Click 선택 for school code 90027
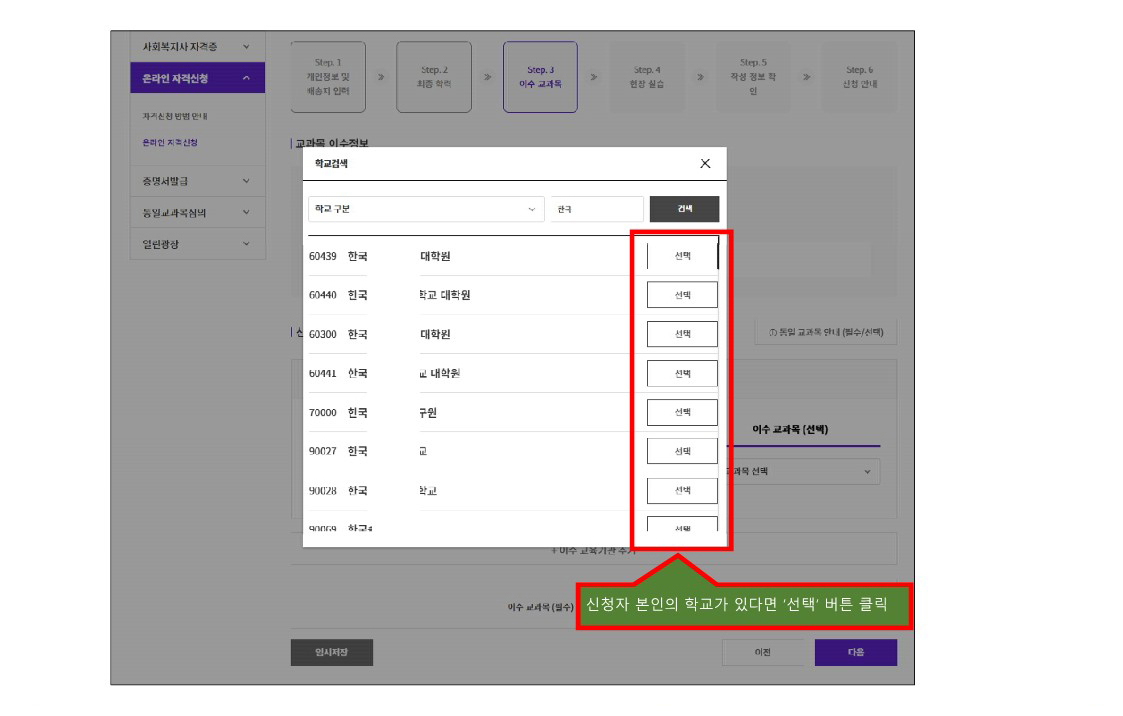The image size is (1123, 716). tap(682, 451)
